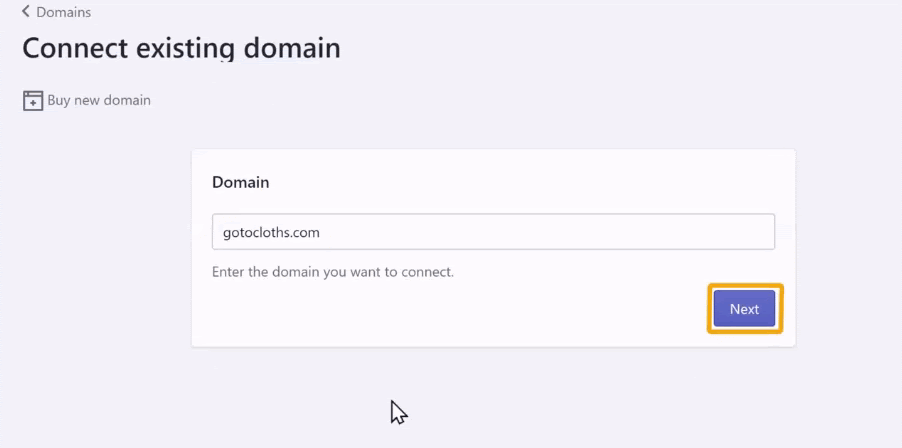The width and height of the screenshot is (902, 448).
Task: Return to Domains using the left arrow
Action: tap(25, 12)
